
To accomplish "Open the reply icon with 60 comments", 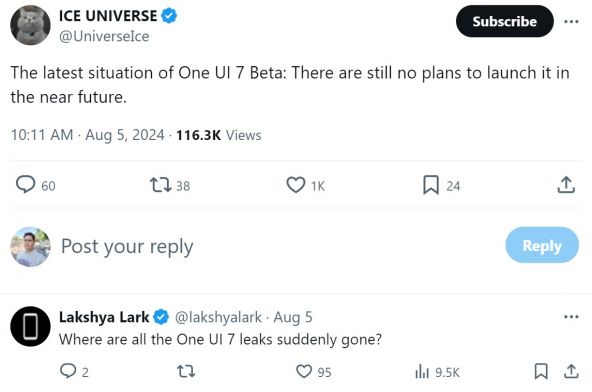I will [25, 185].
